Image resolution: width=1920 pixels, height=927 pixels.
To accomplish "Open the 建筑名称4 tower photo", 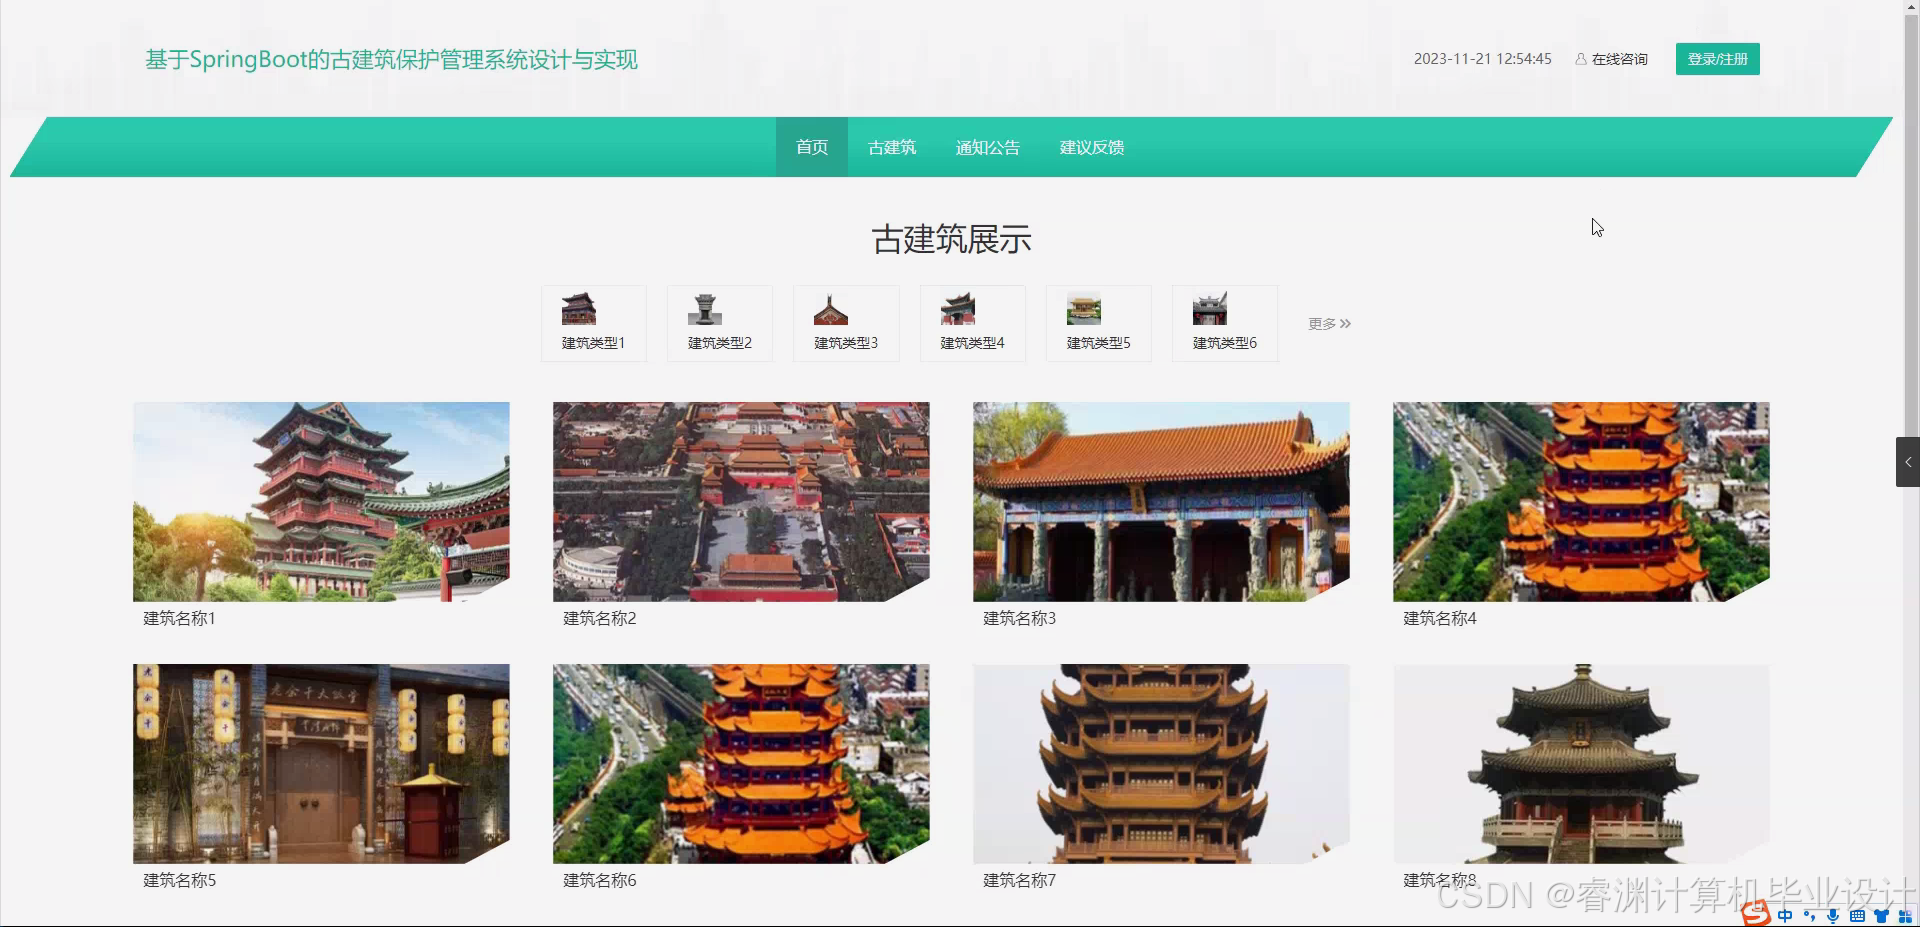I will coord(1581,502).
